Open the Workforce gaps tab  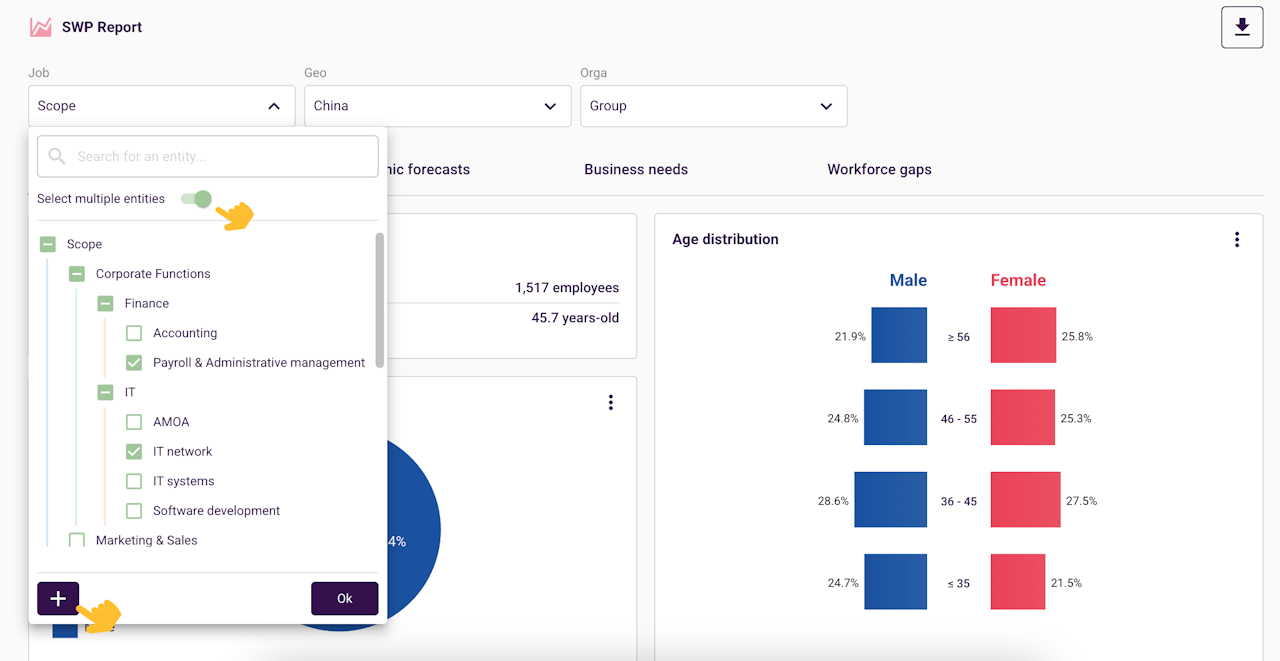(x=879, y=170)
